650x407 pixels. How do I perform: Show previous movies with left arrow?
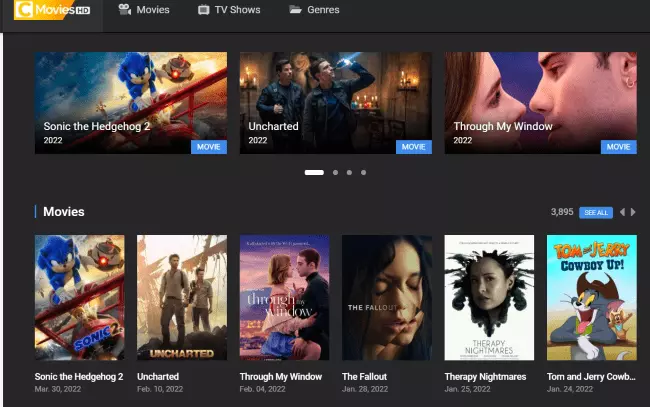(622, 212)
